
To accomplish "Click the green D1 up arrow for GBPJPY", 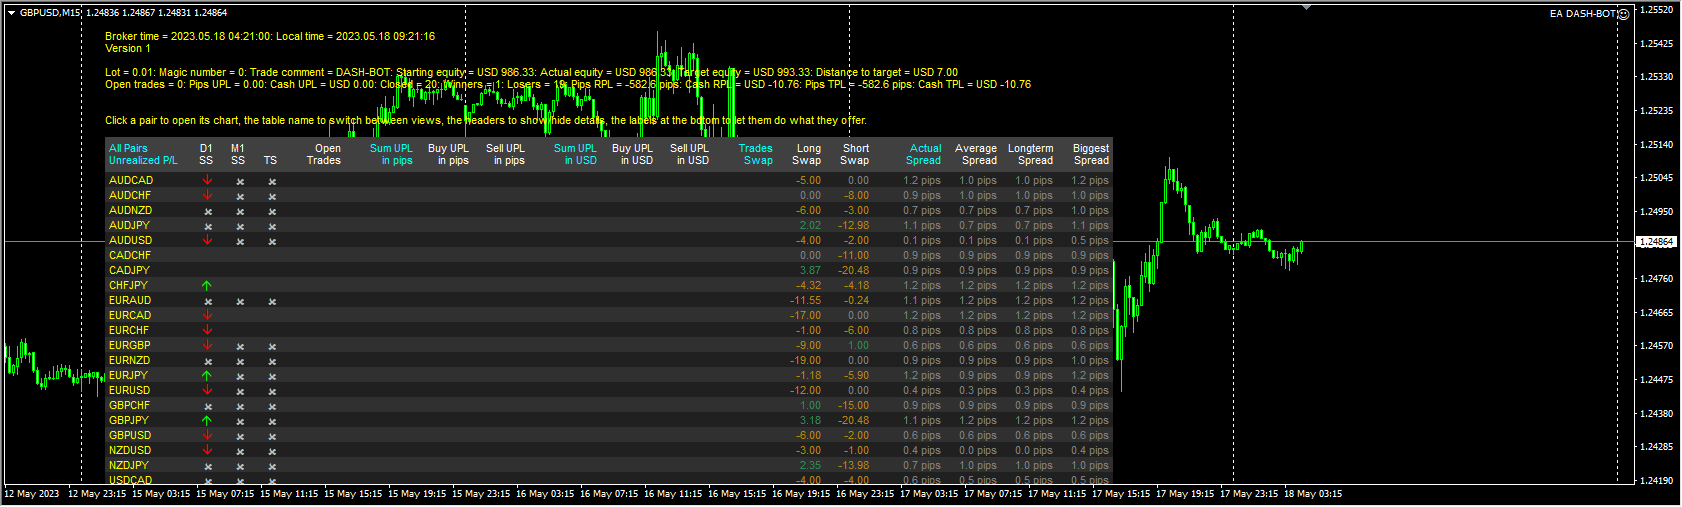I will (x=207, y=421).
